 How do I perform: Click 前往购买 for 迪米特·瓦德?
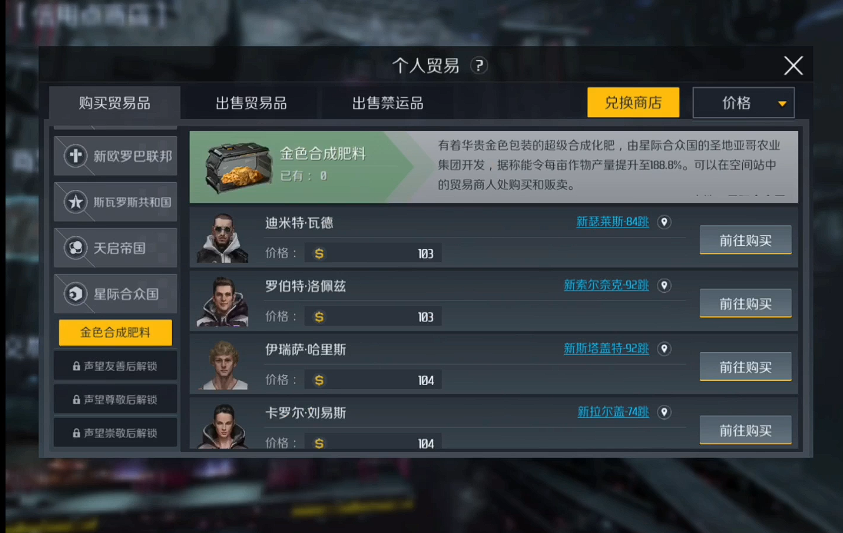[x=745, y=240]
